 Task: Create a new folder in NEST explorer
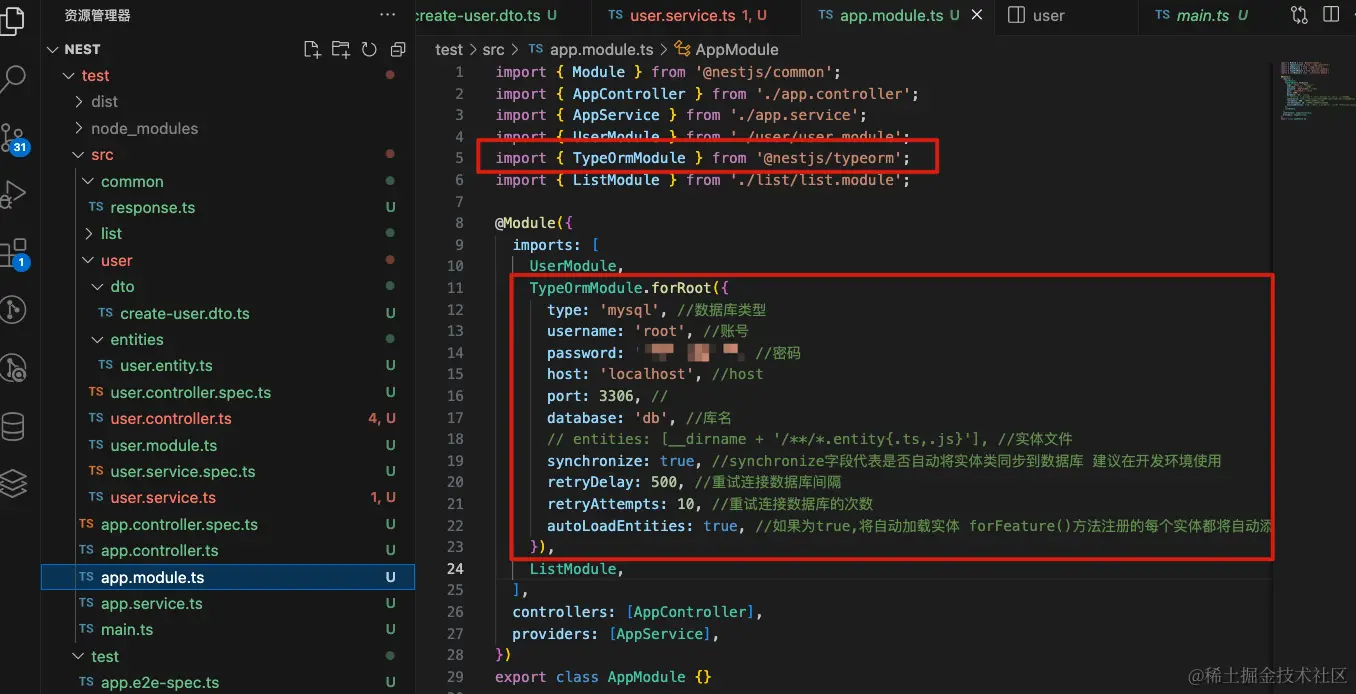[x=341, y=49]
